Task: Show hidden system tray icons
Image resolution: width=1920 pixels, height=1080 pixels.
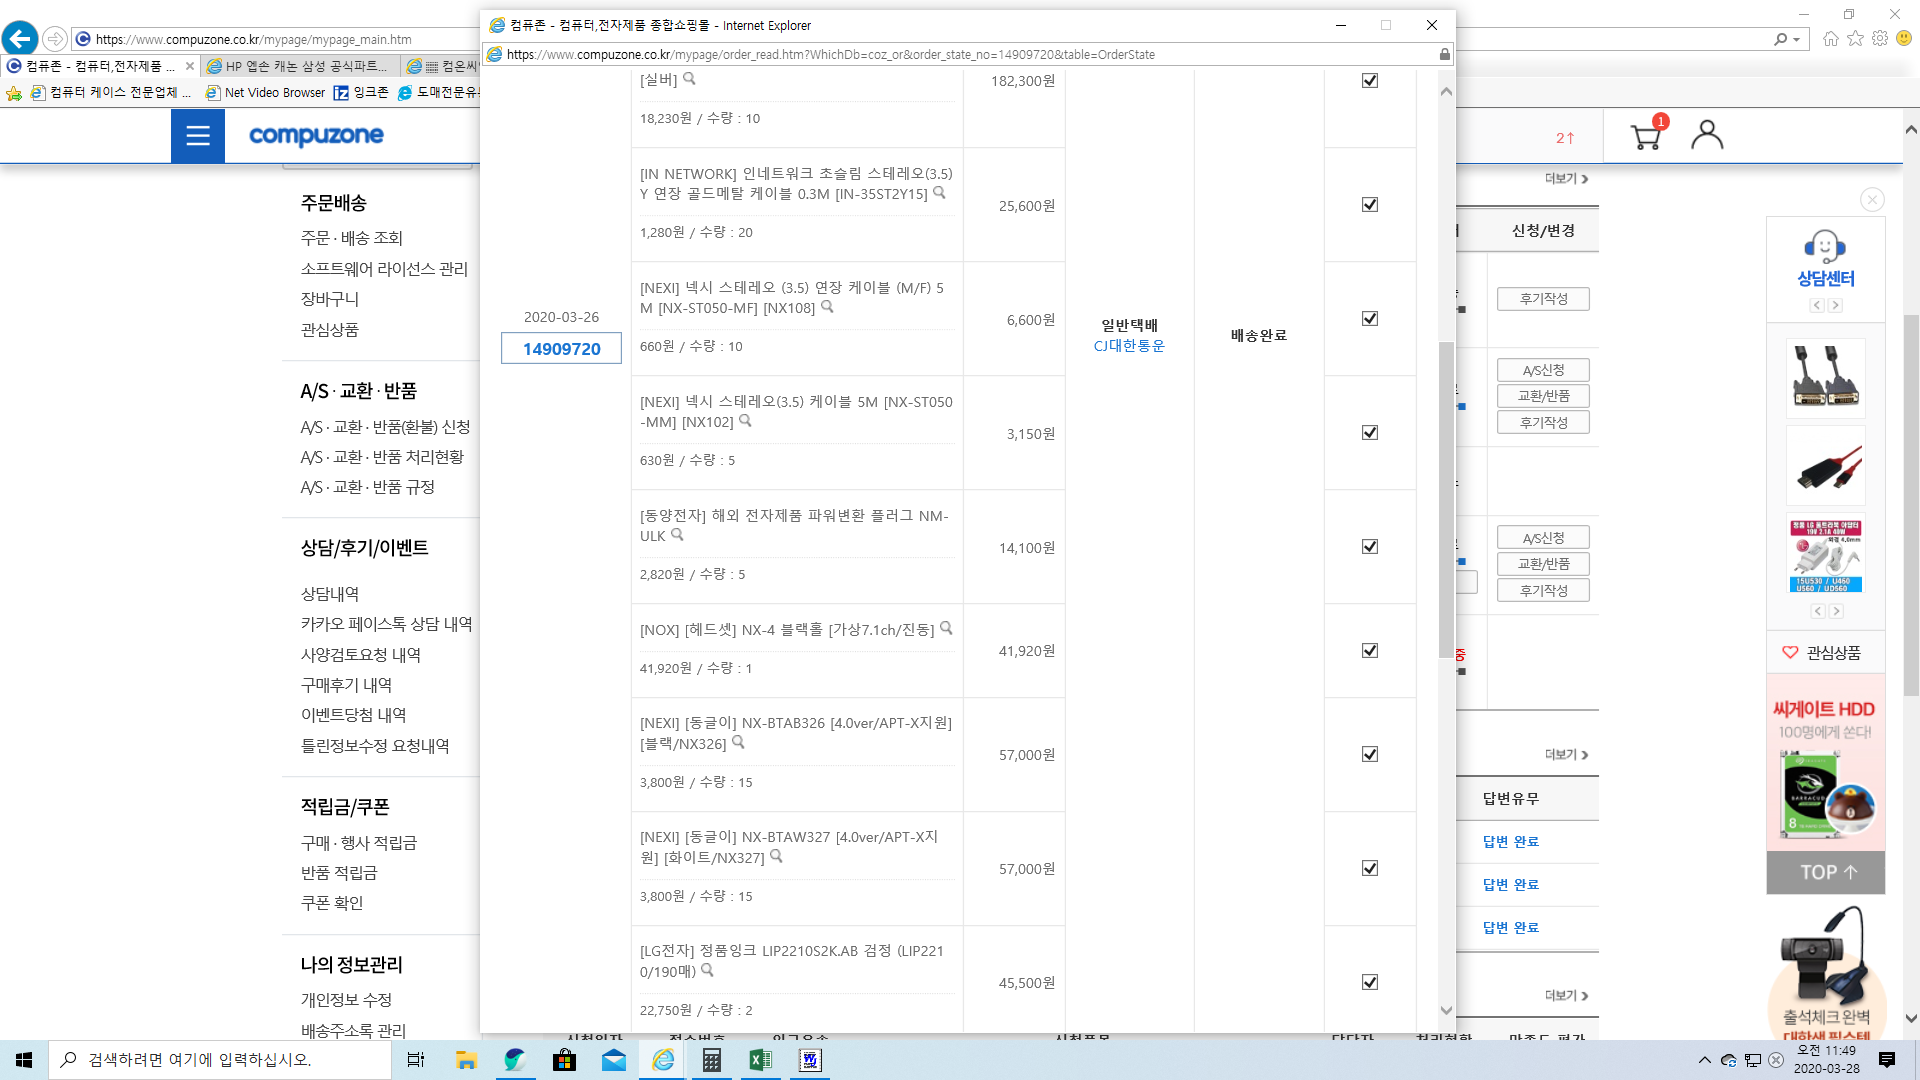Action: tap(1705, 1060)
